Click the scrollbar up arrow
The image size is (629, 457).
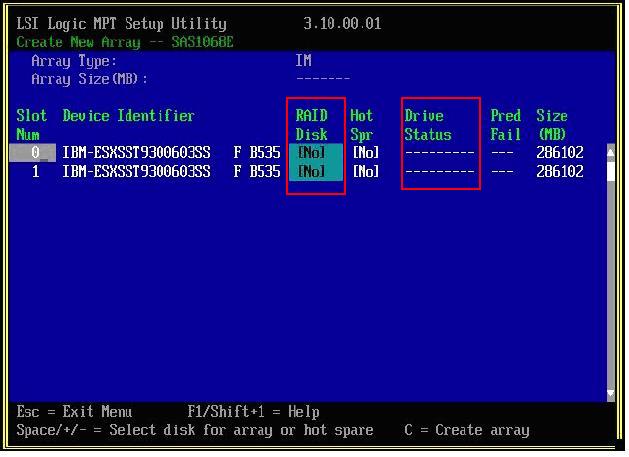coord(610,153)
